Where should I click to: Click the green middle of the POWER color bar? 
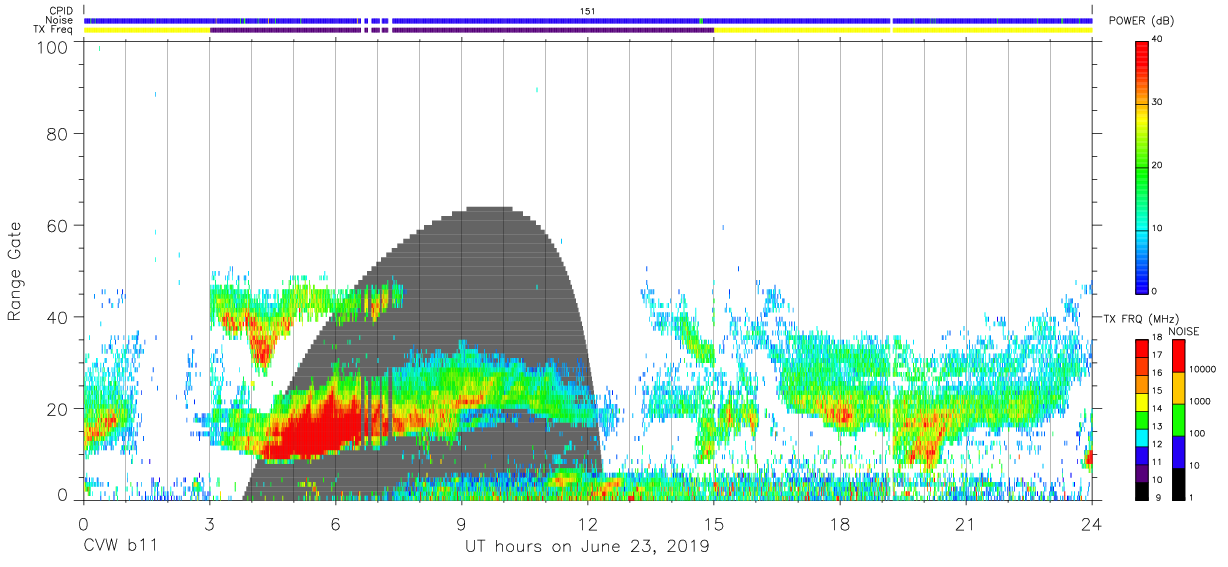[1143, 170]
